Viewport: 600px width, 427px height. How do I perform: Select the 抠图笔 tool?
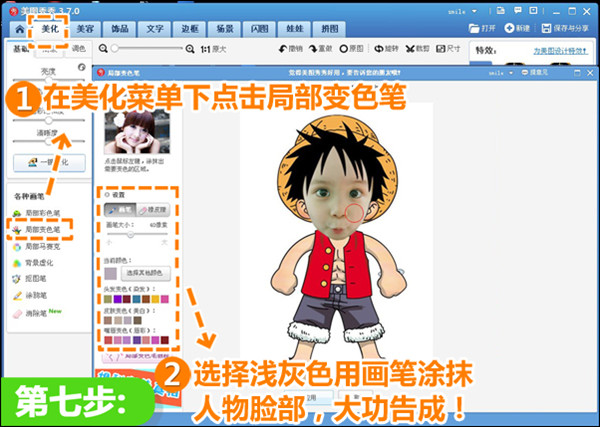[x=30, y=279]
